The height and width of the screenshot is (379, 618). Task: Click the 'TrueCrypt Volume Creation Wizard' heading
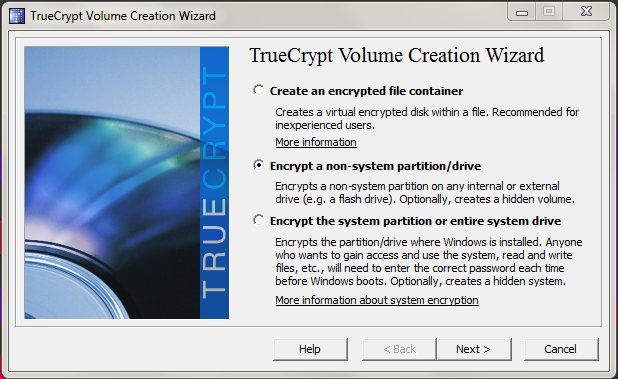396,56
